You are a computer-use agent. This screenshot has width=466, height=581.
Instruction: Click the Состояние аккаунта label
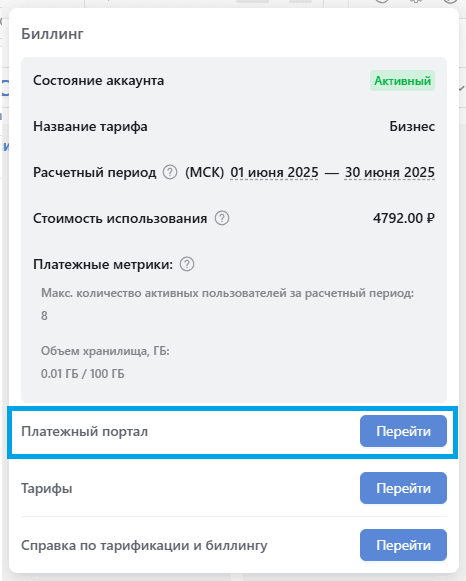[x=99, y=80]
